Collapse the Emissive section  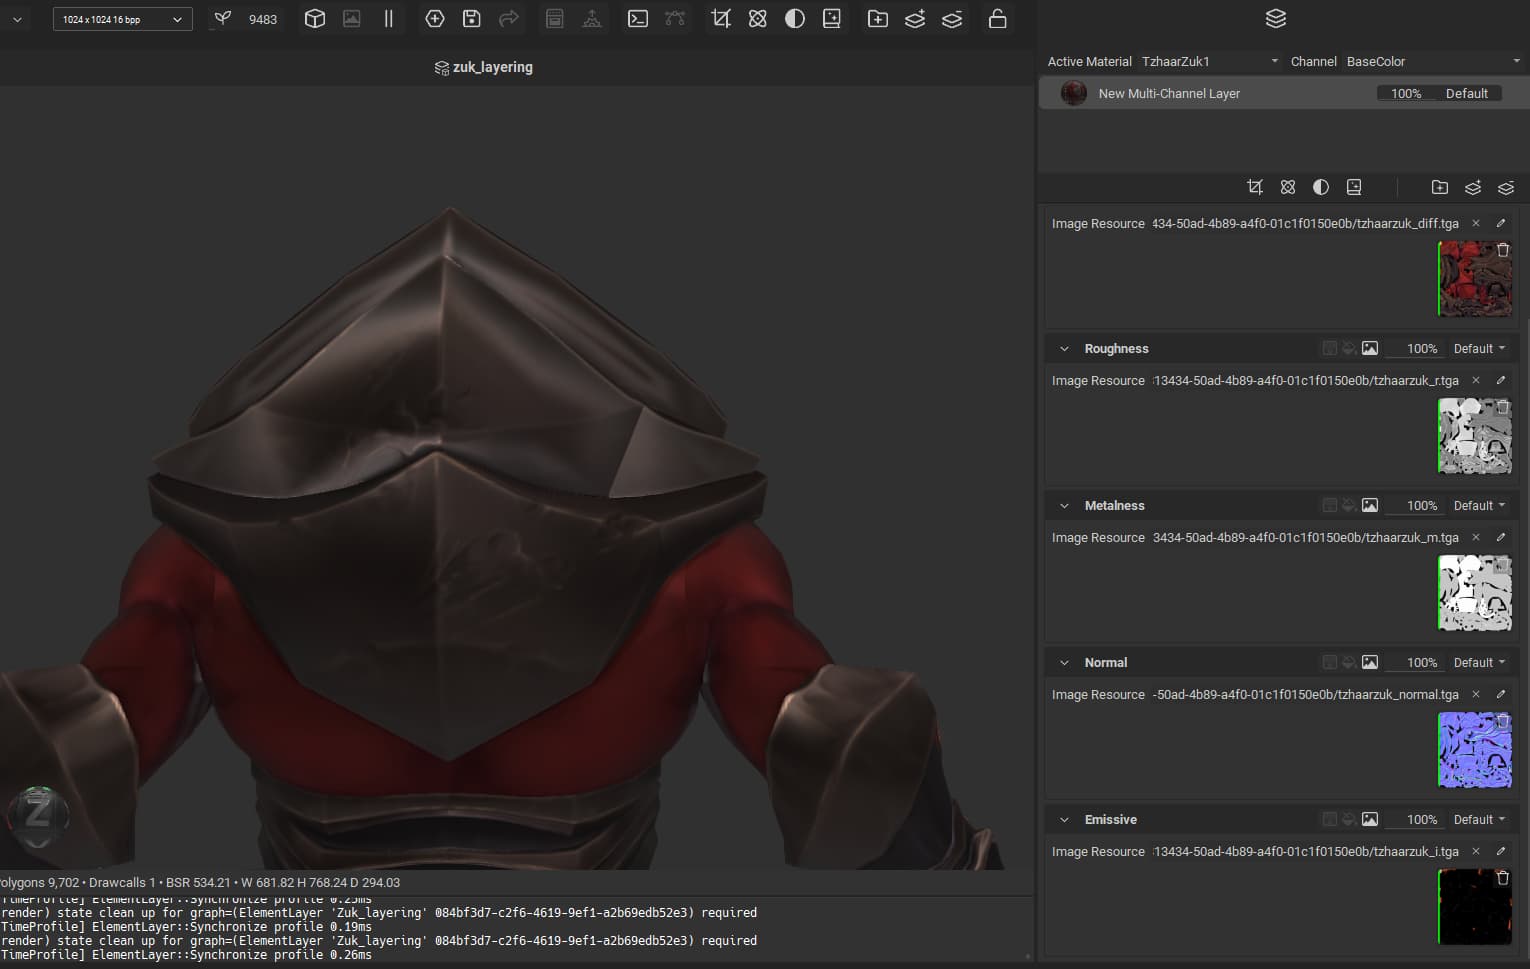click(1064, 820)
